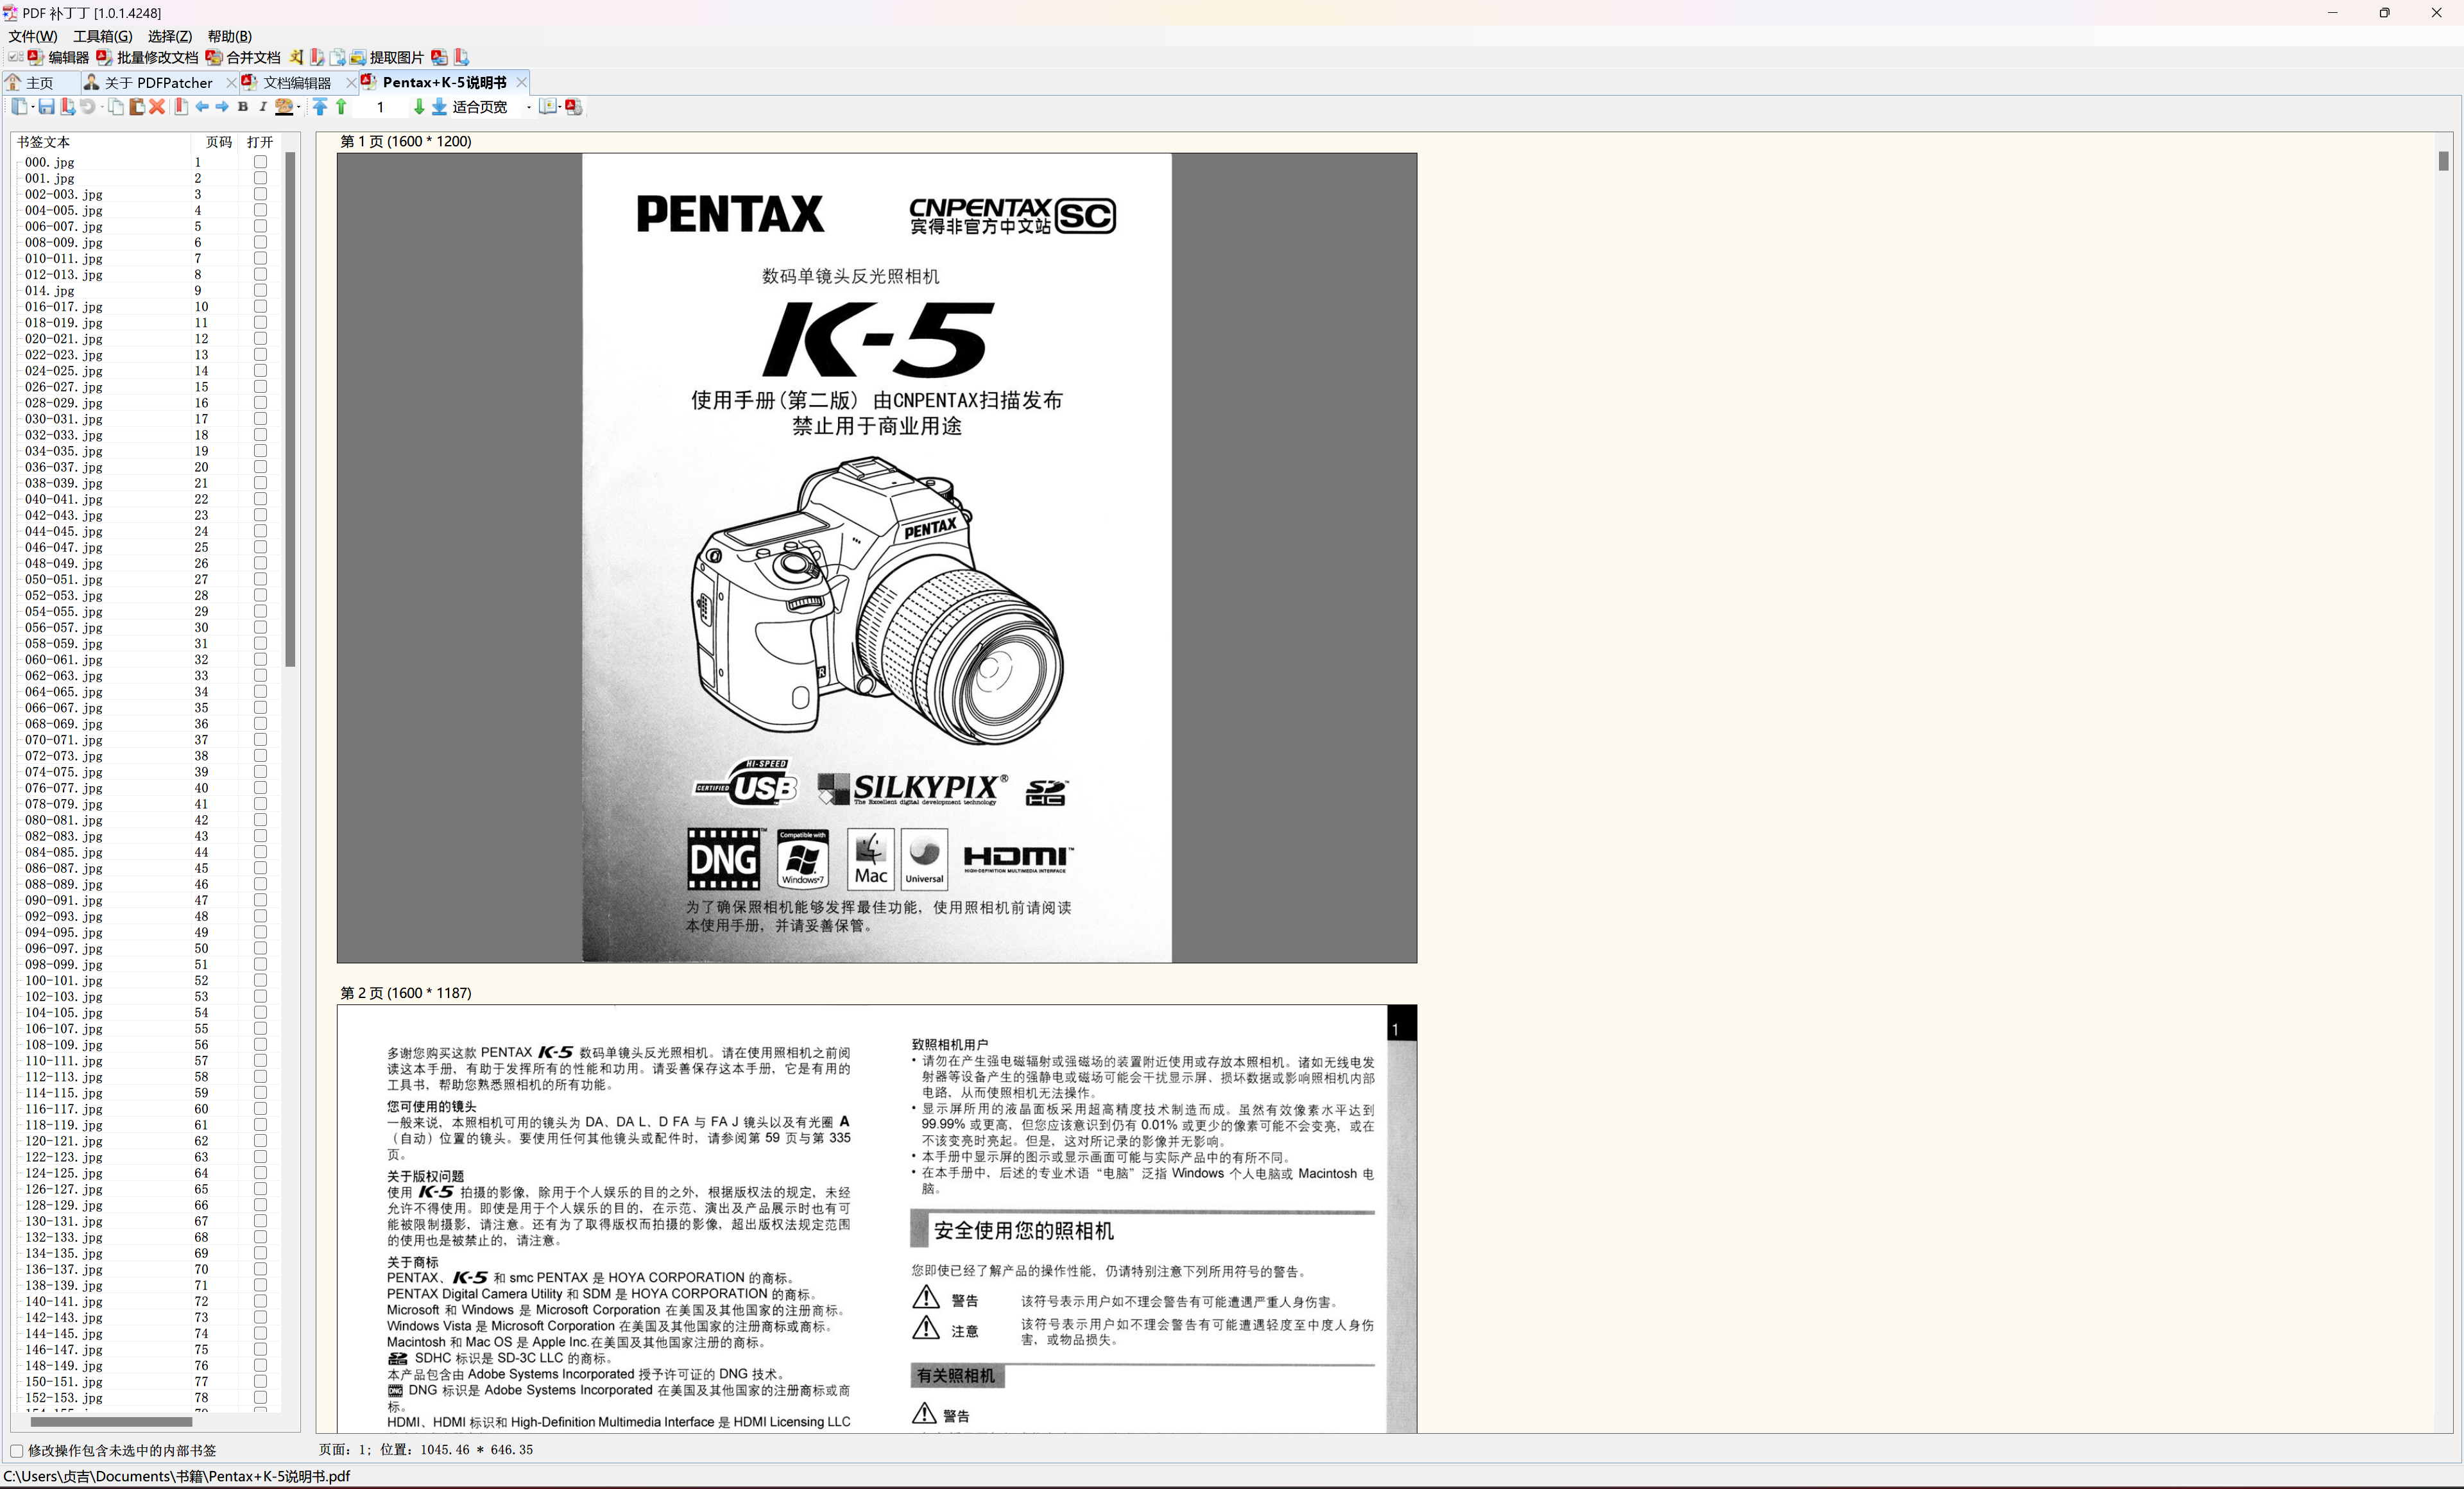Click the blue left arrow outdent bookmark icon

202,107
